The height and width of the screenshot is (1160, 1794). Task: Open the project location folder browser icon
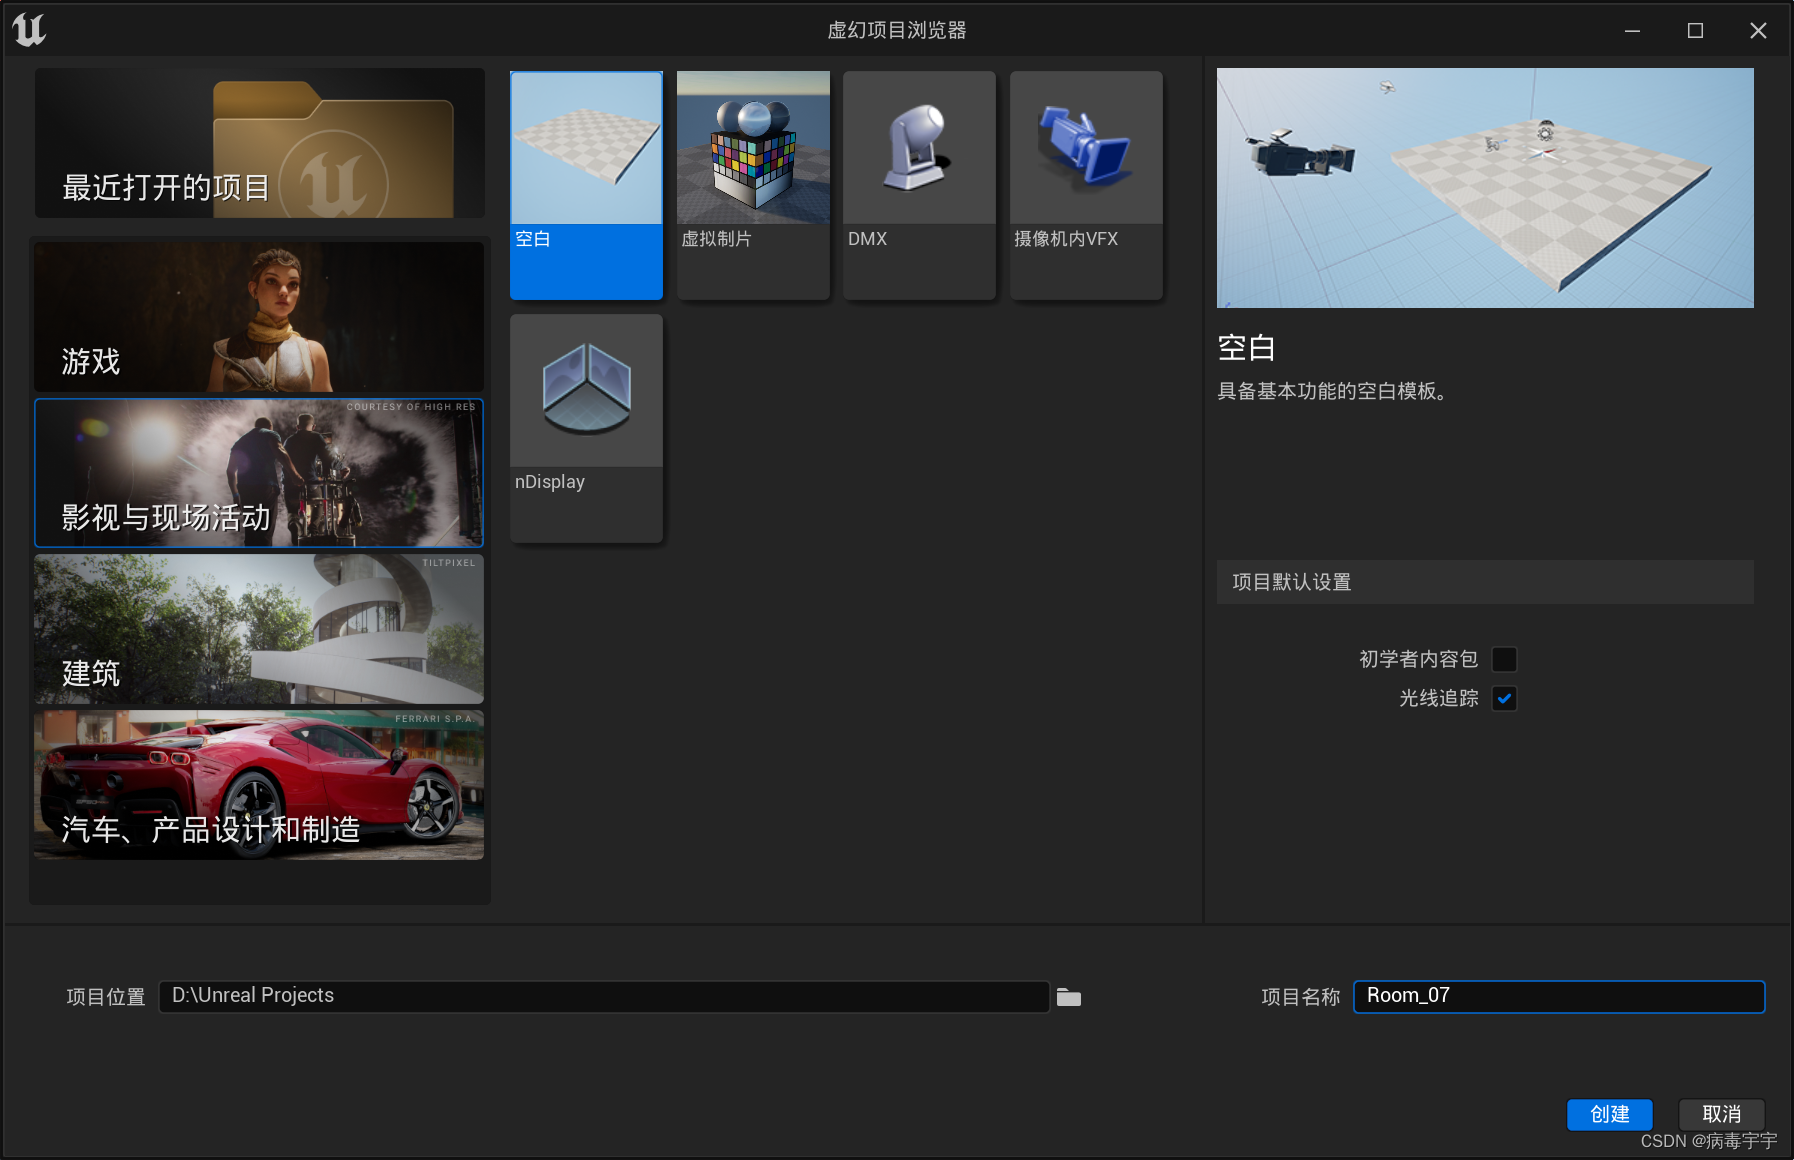[1068, 996]
